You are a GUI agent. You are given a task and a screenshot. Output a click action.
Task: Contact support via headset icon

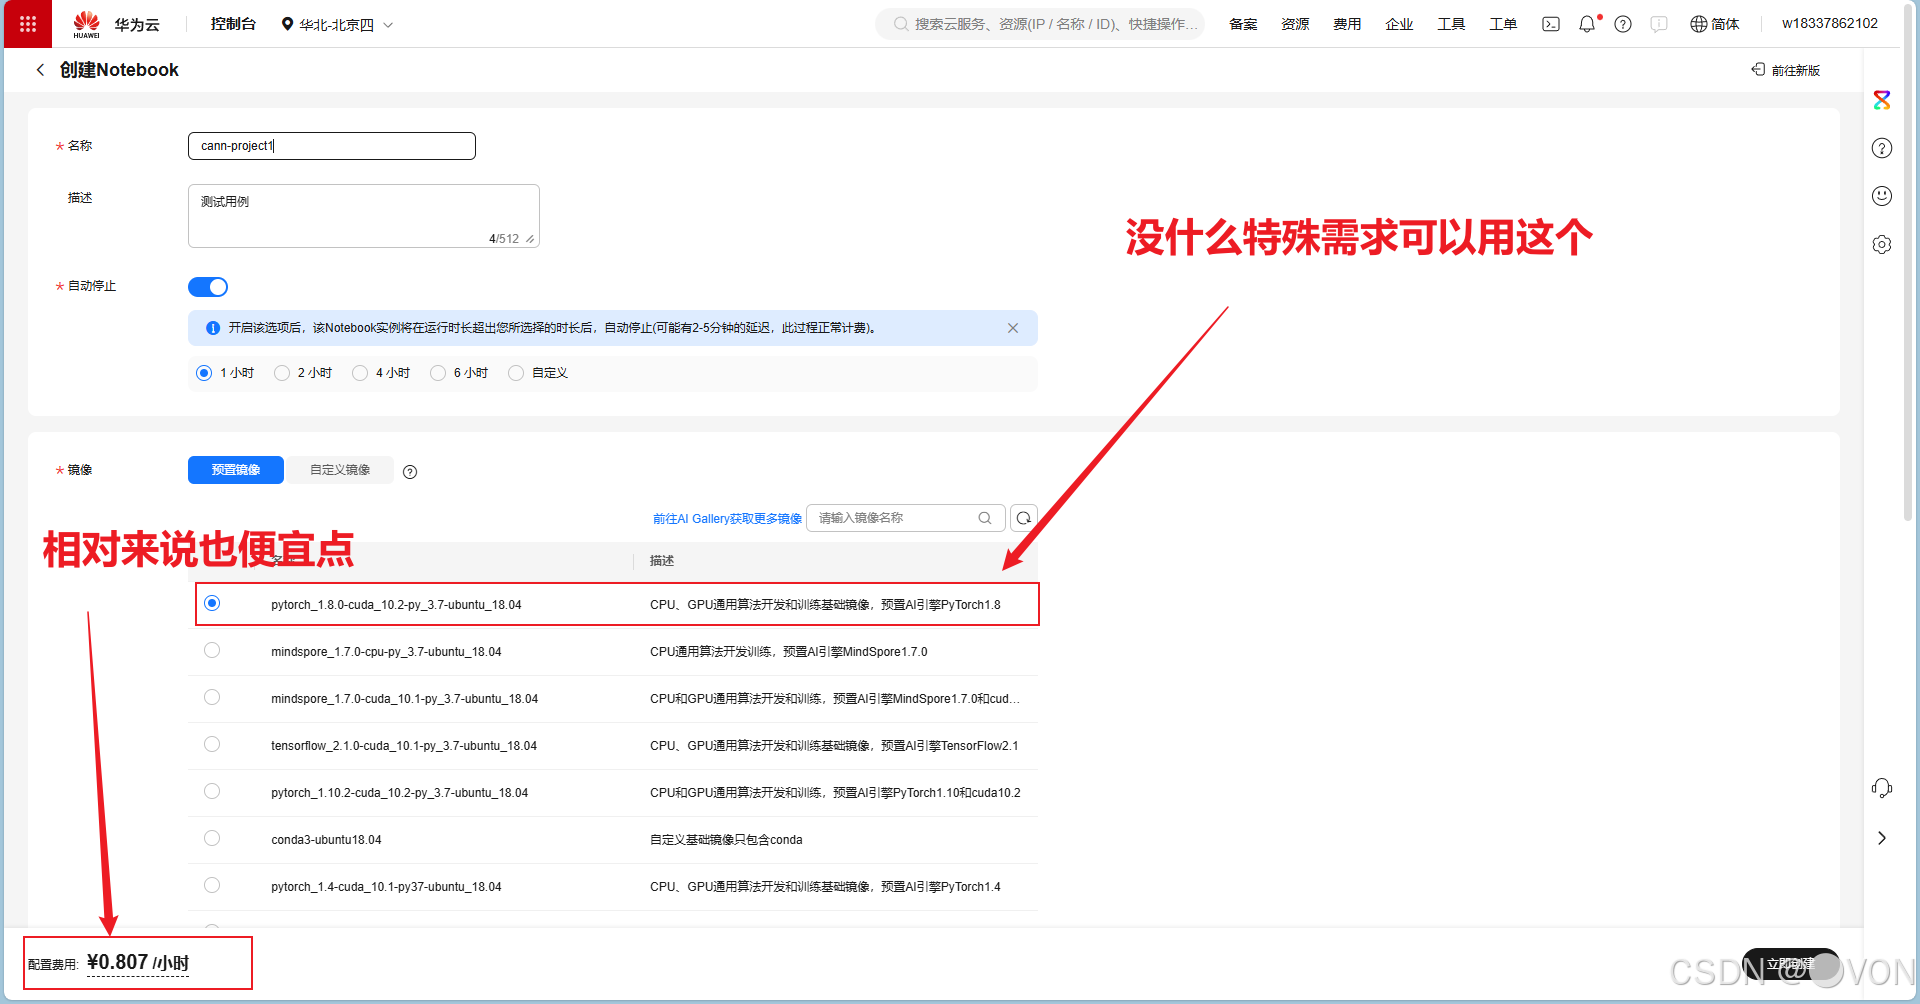[1882, 788]
